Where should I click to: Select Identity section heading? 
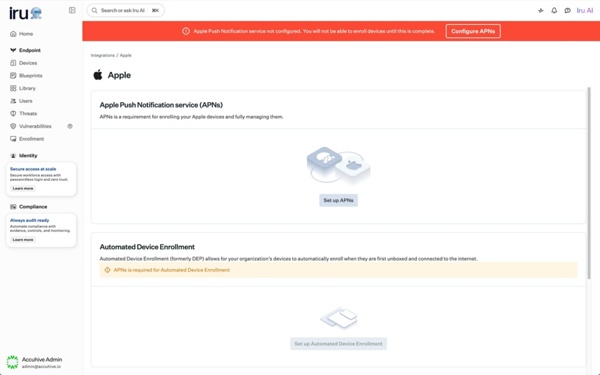[x=28, y=156]
